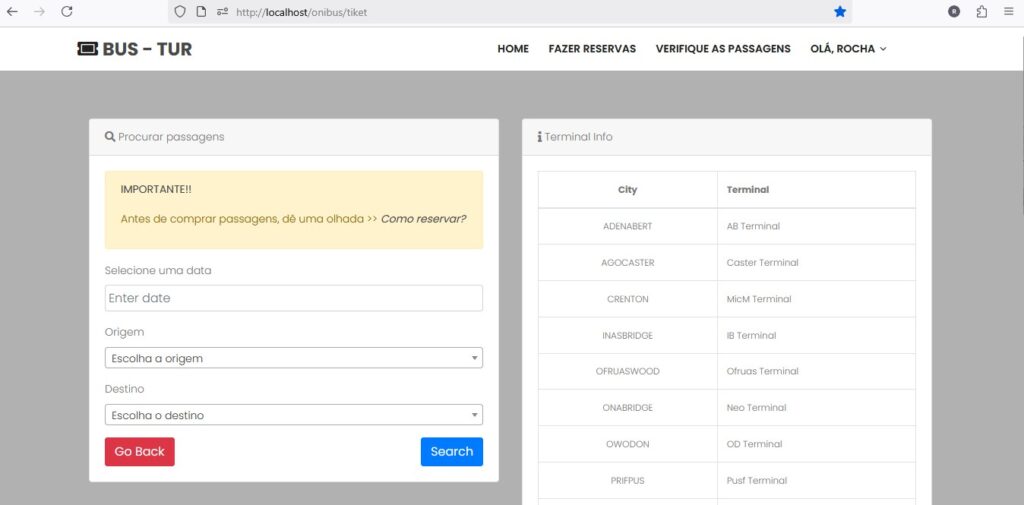Open site permissions icon in address bar
The image size is (1024, 505).
222,12
